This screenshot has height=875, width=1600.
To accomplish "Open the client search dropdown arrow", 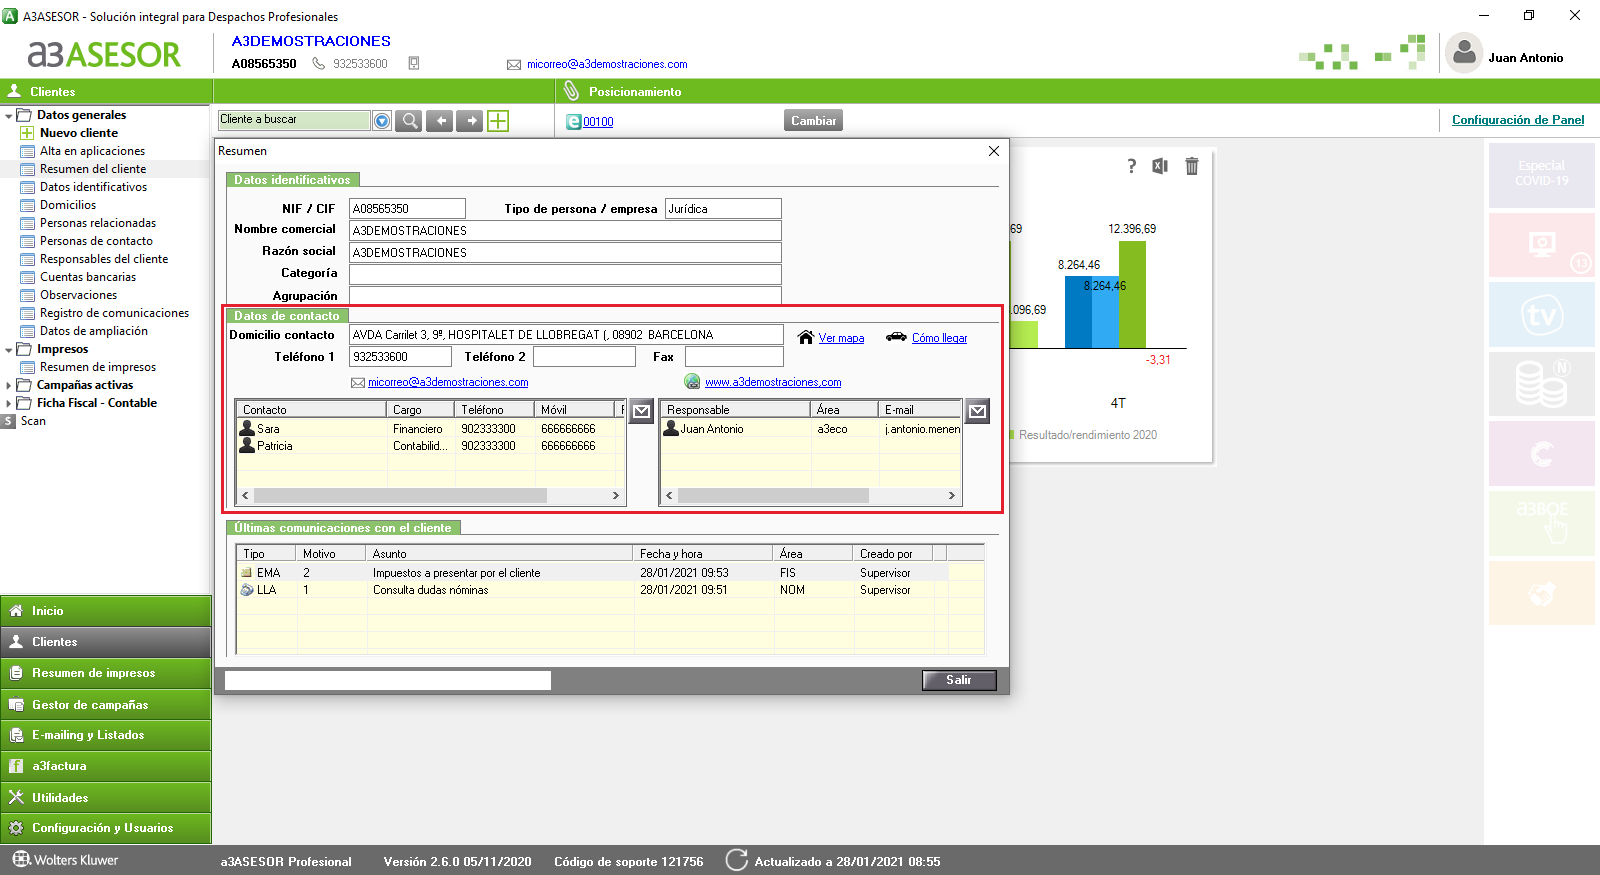I will click(382, 121).
